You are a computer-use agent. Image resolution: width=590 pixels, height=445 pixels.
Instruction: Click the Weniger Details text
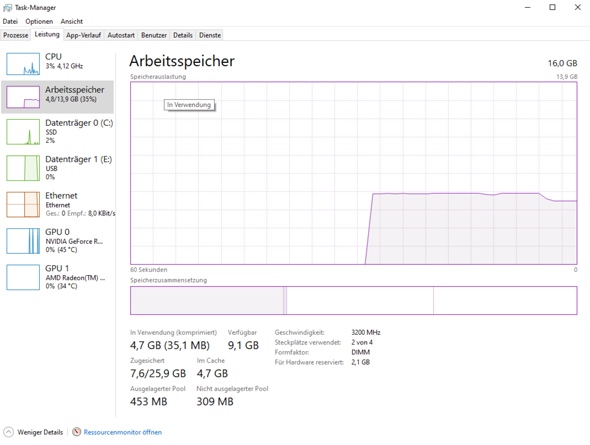coord(40,432)
